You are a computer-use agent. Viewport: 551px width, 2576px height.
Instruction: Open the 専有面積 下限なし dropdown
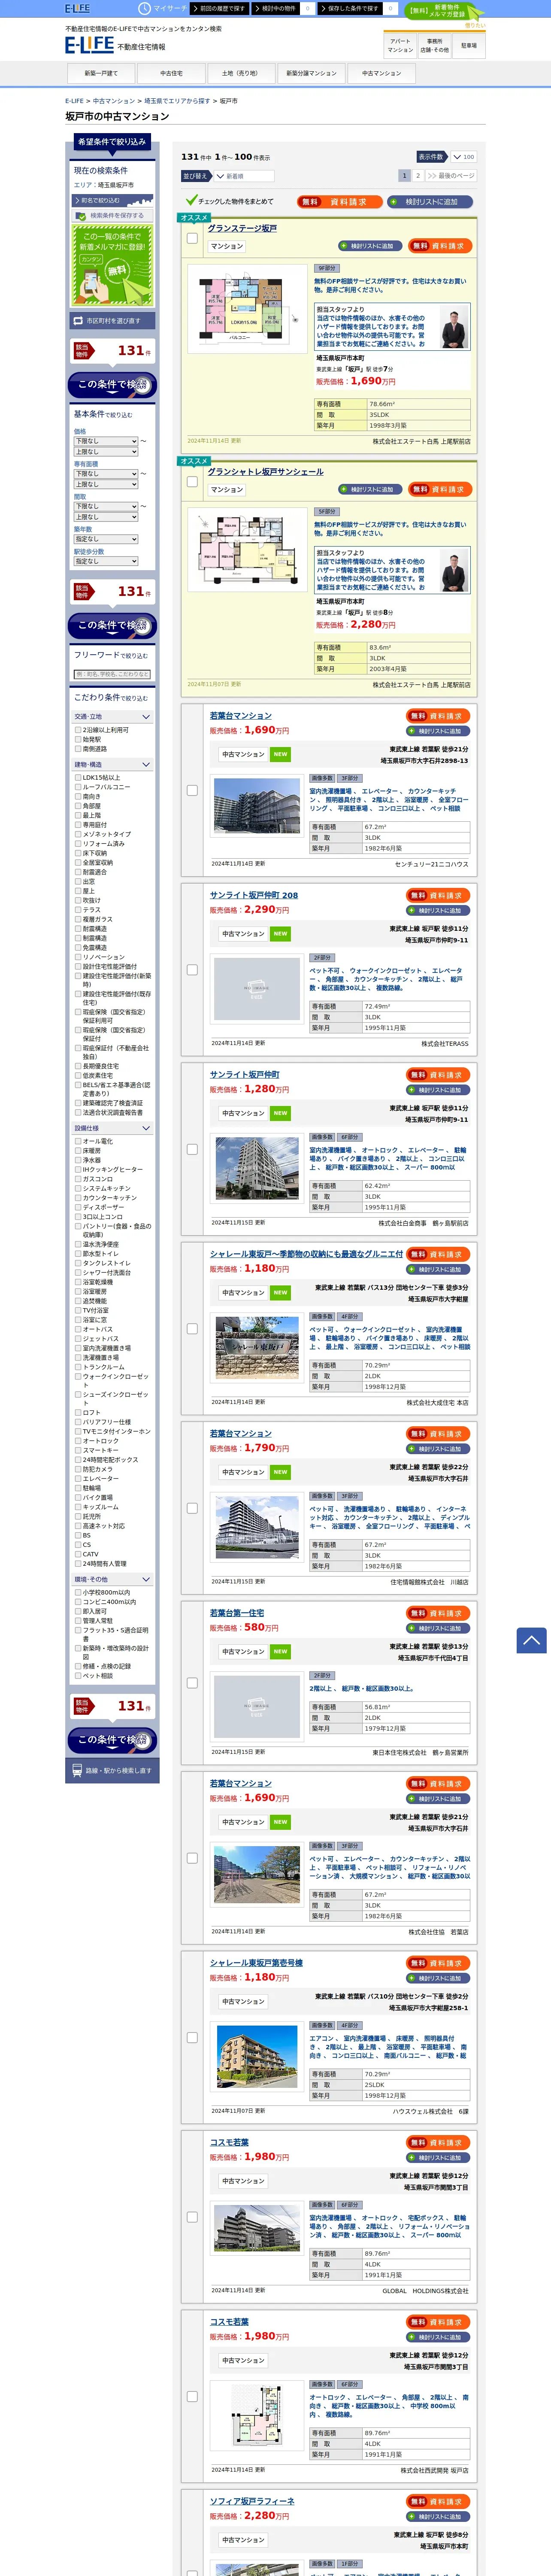pos(106,474)
